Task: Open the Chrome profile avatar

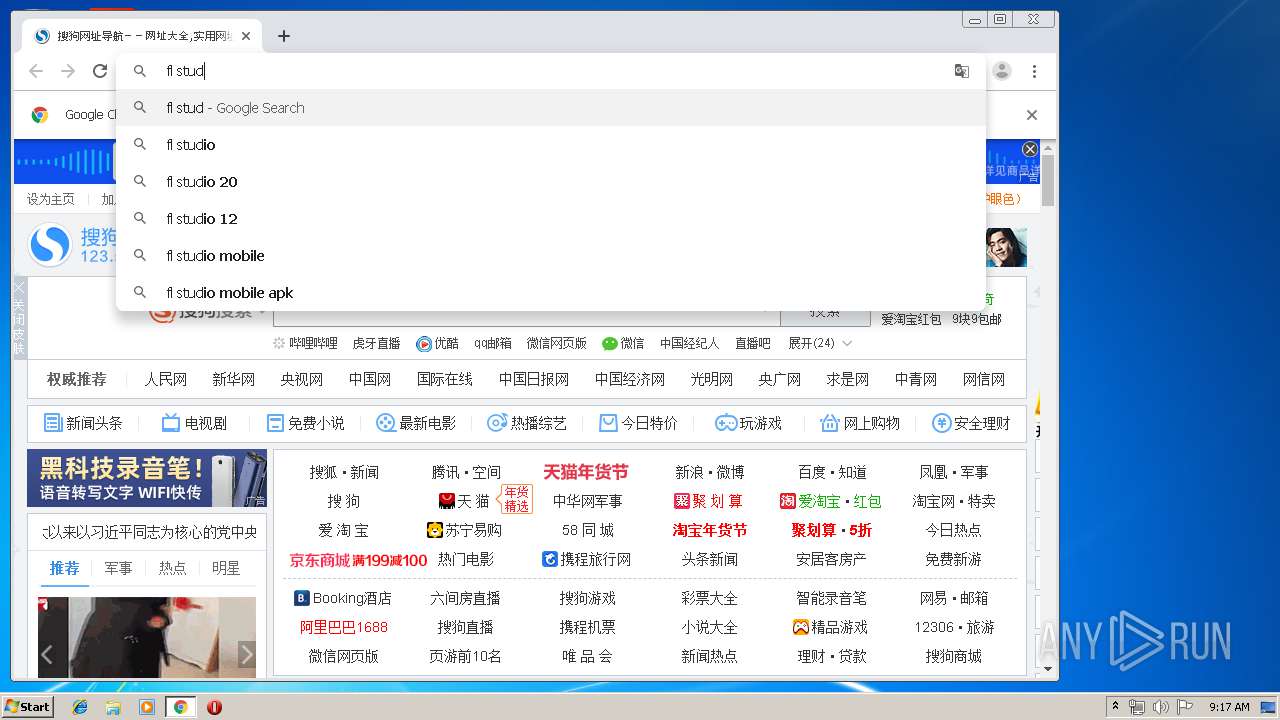Action: (1002, 71)
